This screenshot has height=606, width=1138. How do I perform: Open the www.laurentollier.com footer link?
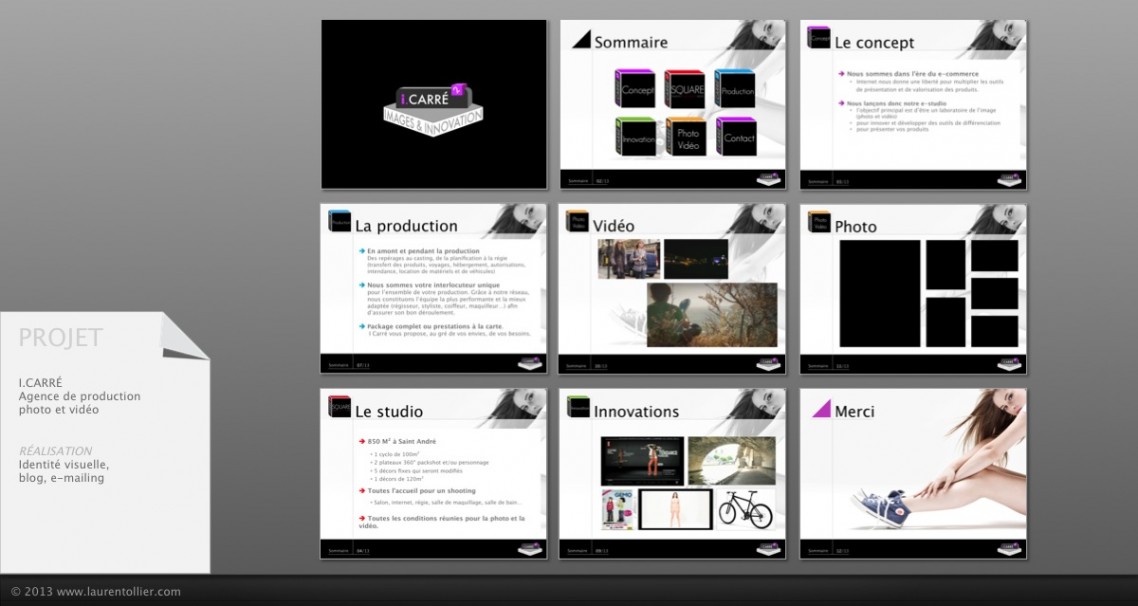pos(118,592)
